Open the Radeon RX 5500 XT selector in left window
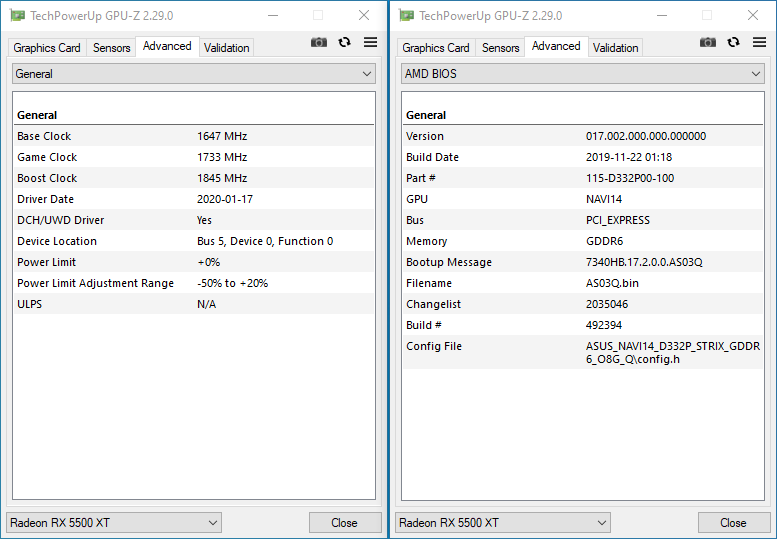Screen dimensions: 777x539 point(114,523)
